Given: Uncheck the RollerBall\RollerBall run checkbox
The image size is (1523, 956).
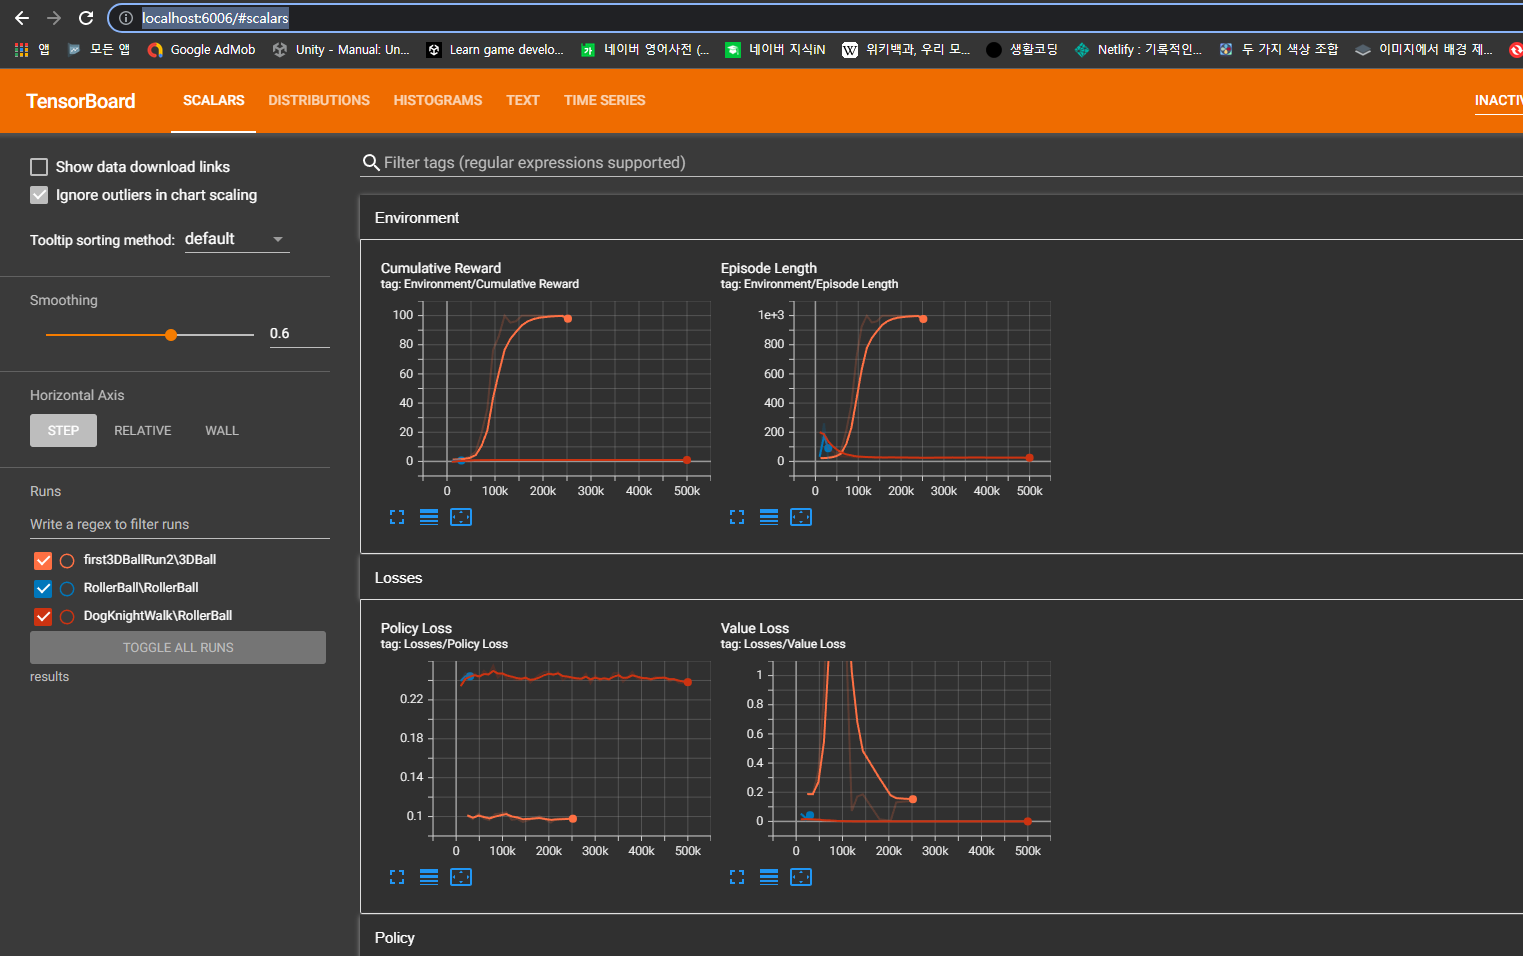Looking at the screenshot, I should coord(43,588).
